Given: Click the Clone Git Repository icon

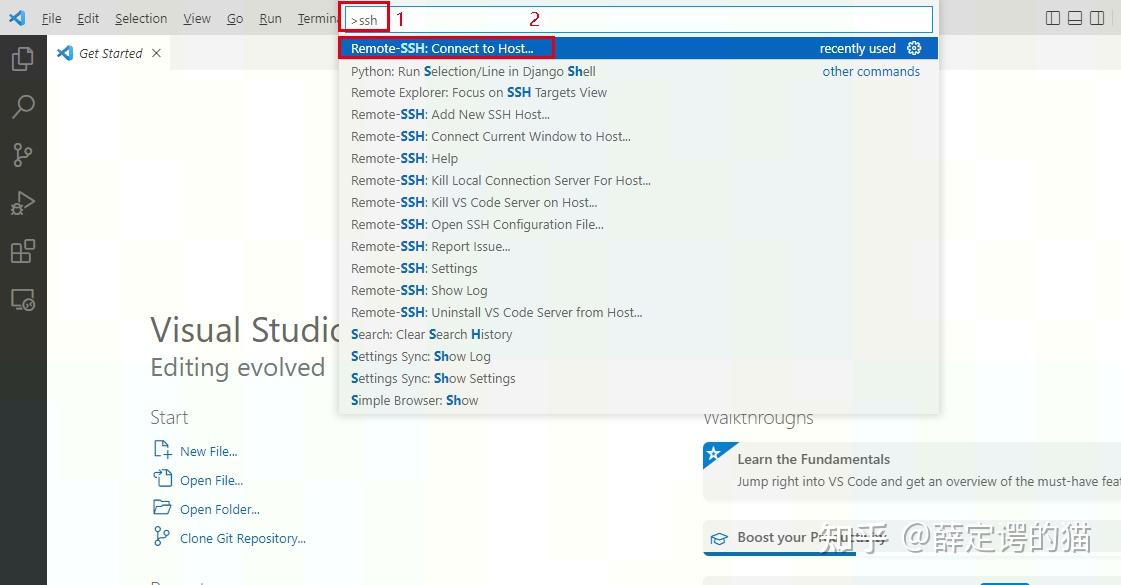Looking at the screenshot, I should pyautogui.click(x=162, y=536).
